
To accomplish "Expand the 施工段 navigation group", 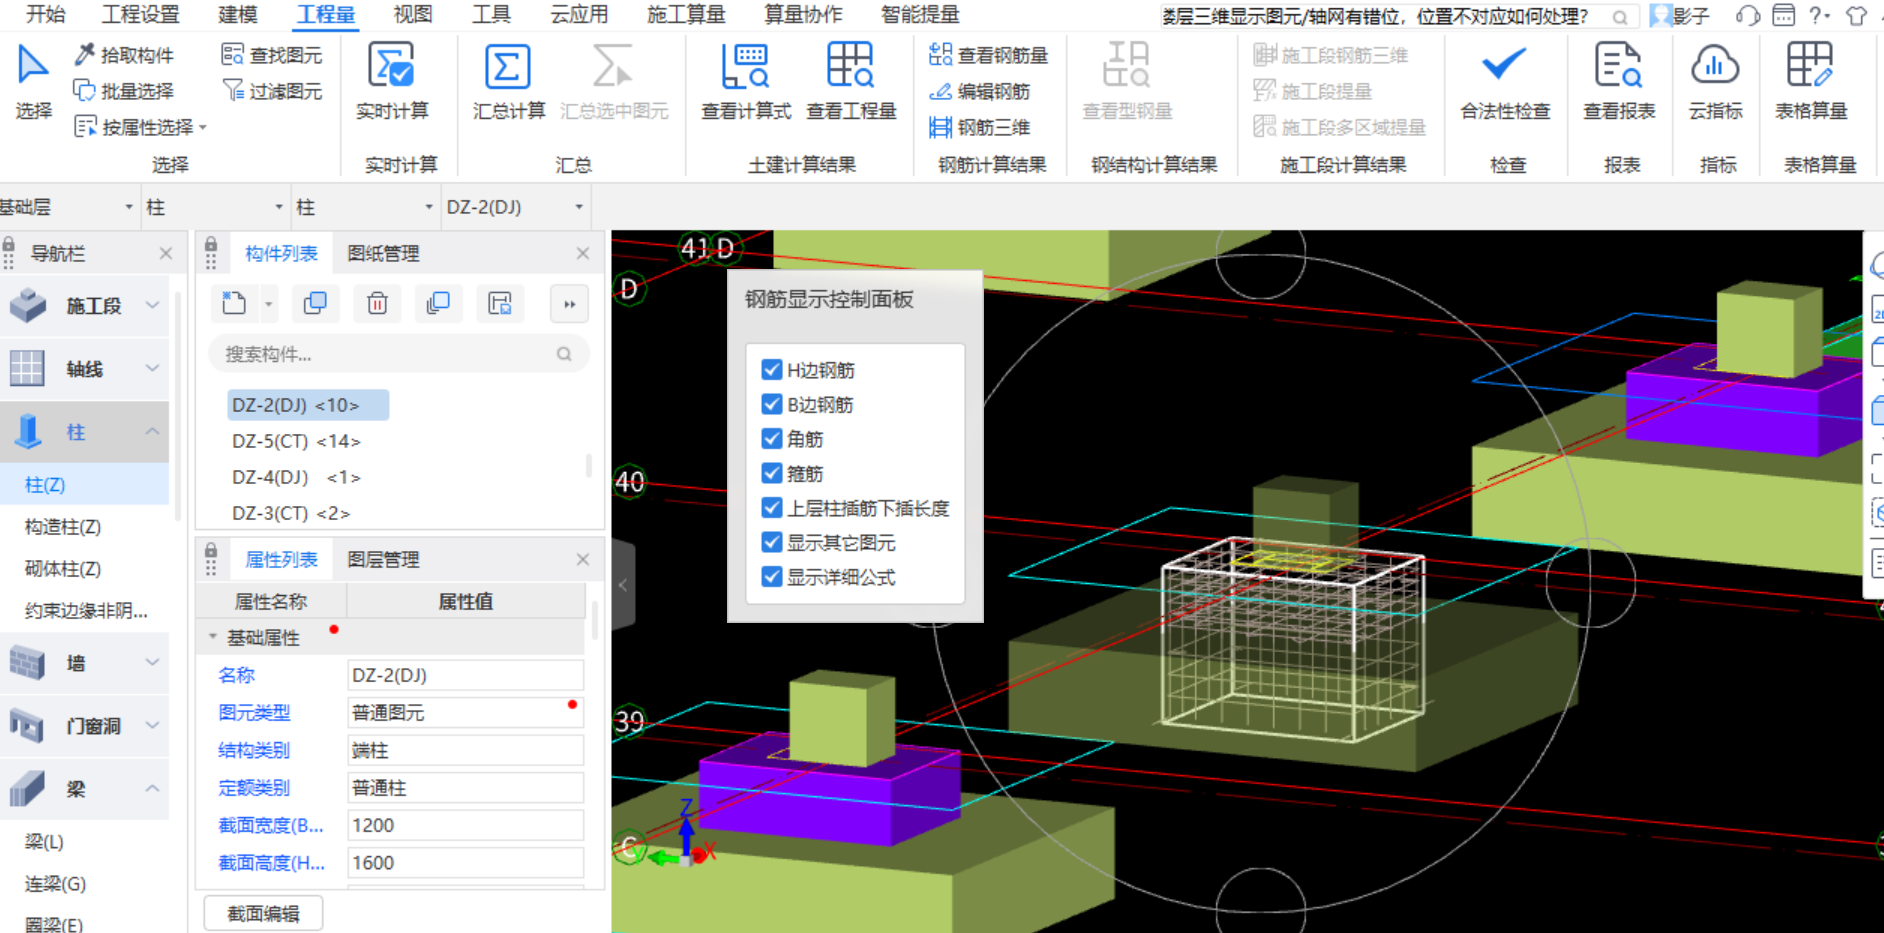I will (x=152, y=305).
